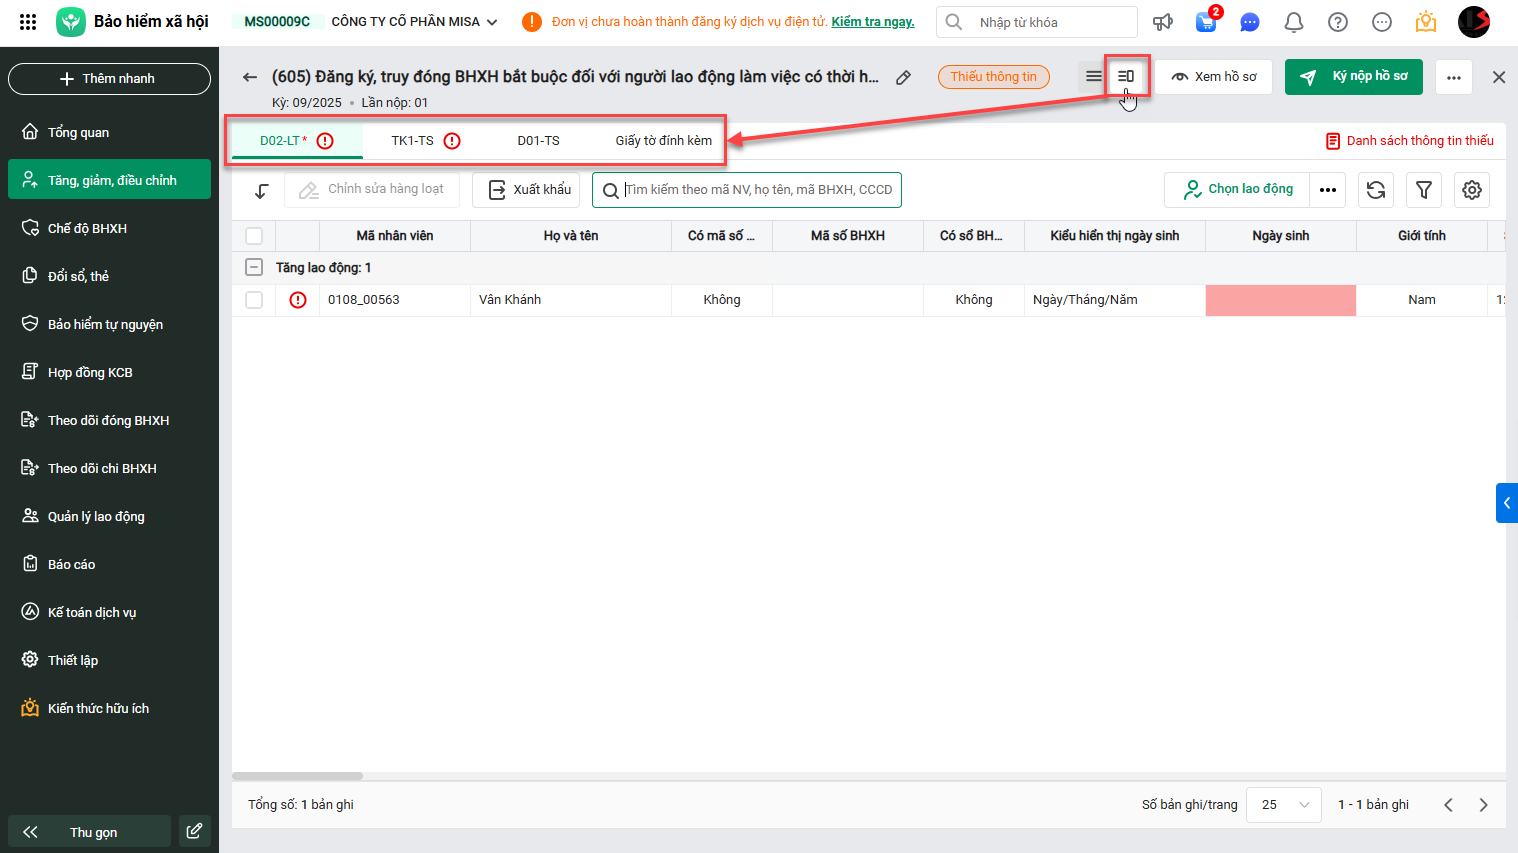This screenshot has width=1518, height=853.
Task: Open Theo dõi chi BHXH sidebar item
Action: pyautogui.click(x=109, y=468)
